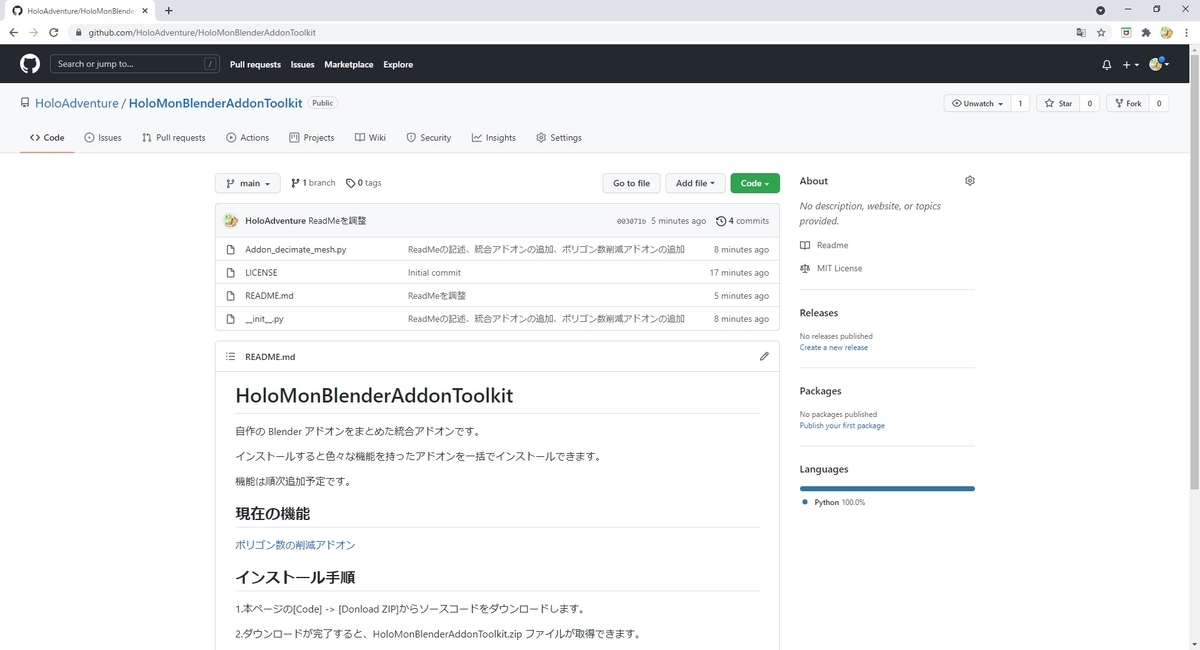Open the Insights tab
The width and height of the screenshot is (1200, 650).
(494, 138)
